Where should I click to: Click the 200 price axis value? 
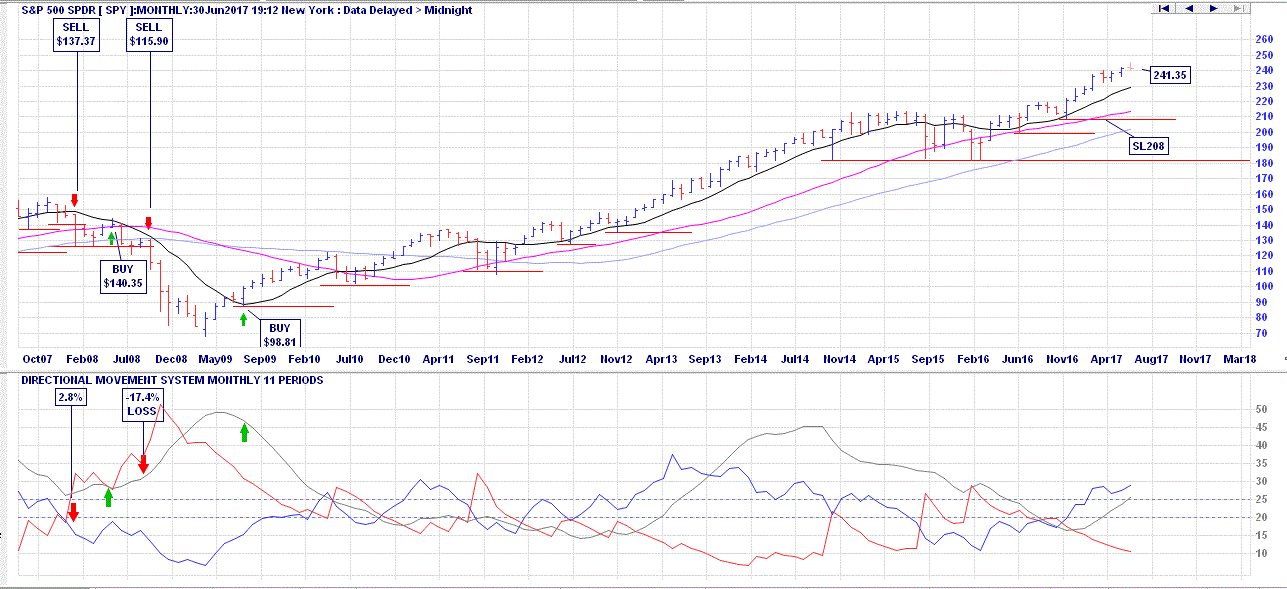click(1264, 132)
